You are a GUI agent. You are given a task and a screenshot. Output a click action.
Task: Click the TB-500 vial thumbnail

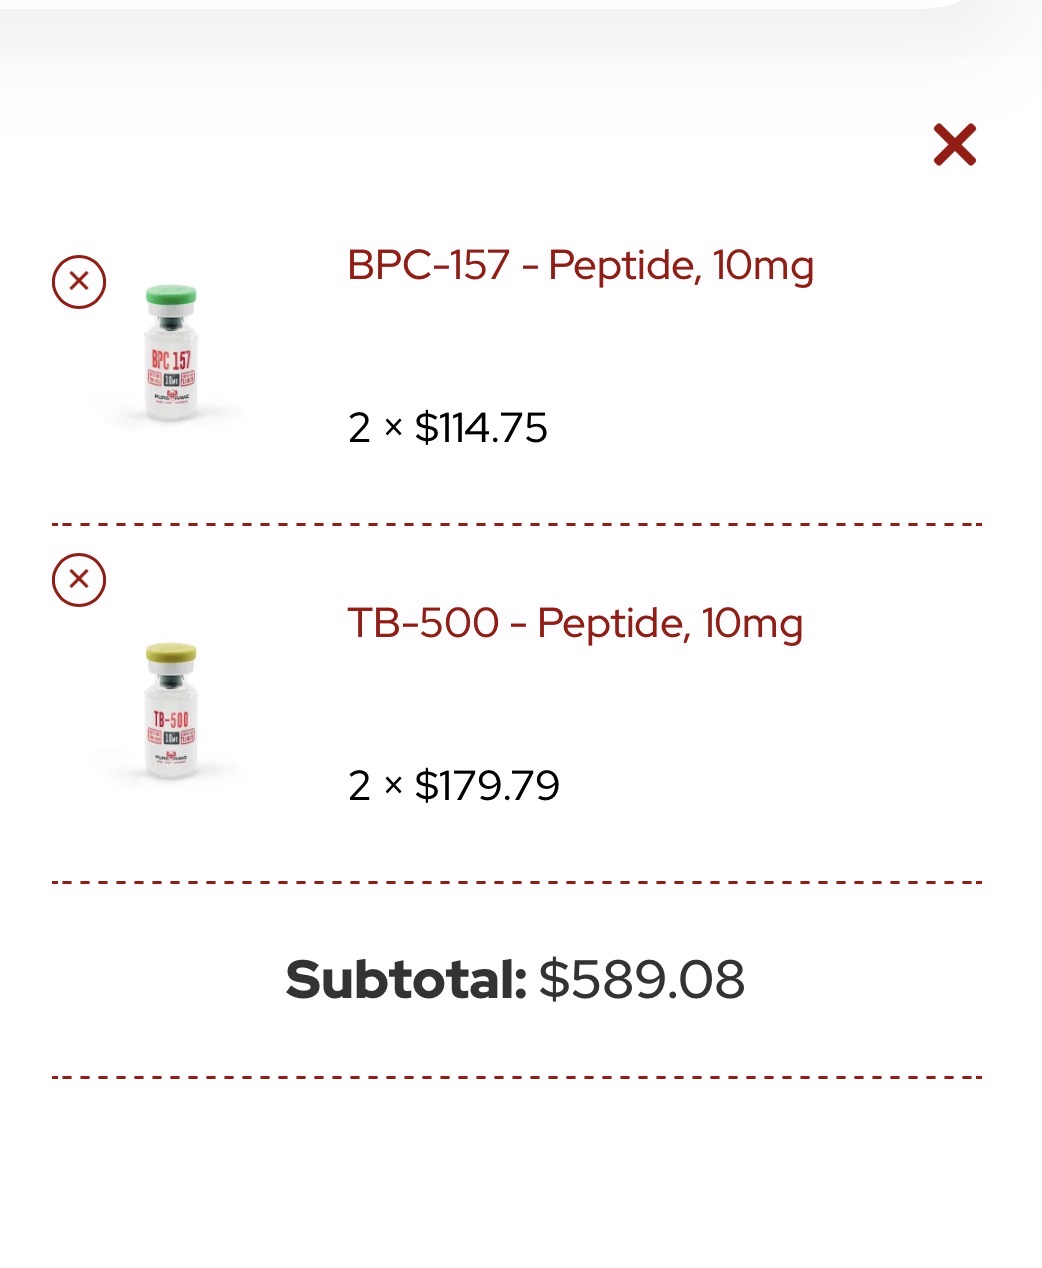pyautogui.click(x=171, y=711)
